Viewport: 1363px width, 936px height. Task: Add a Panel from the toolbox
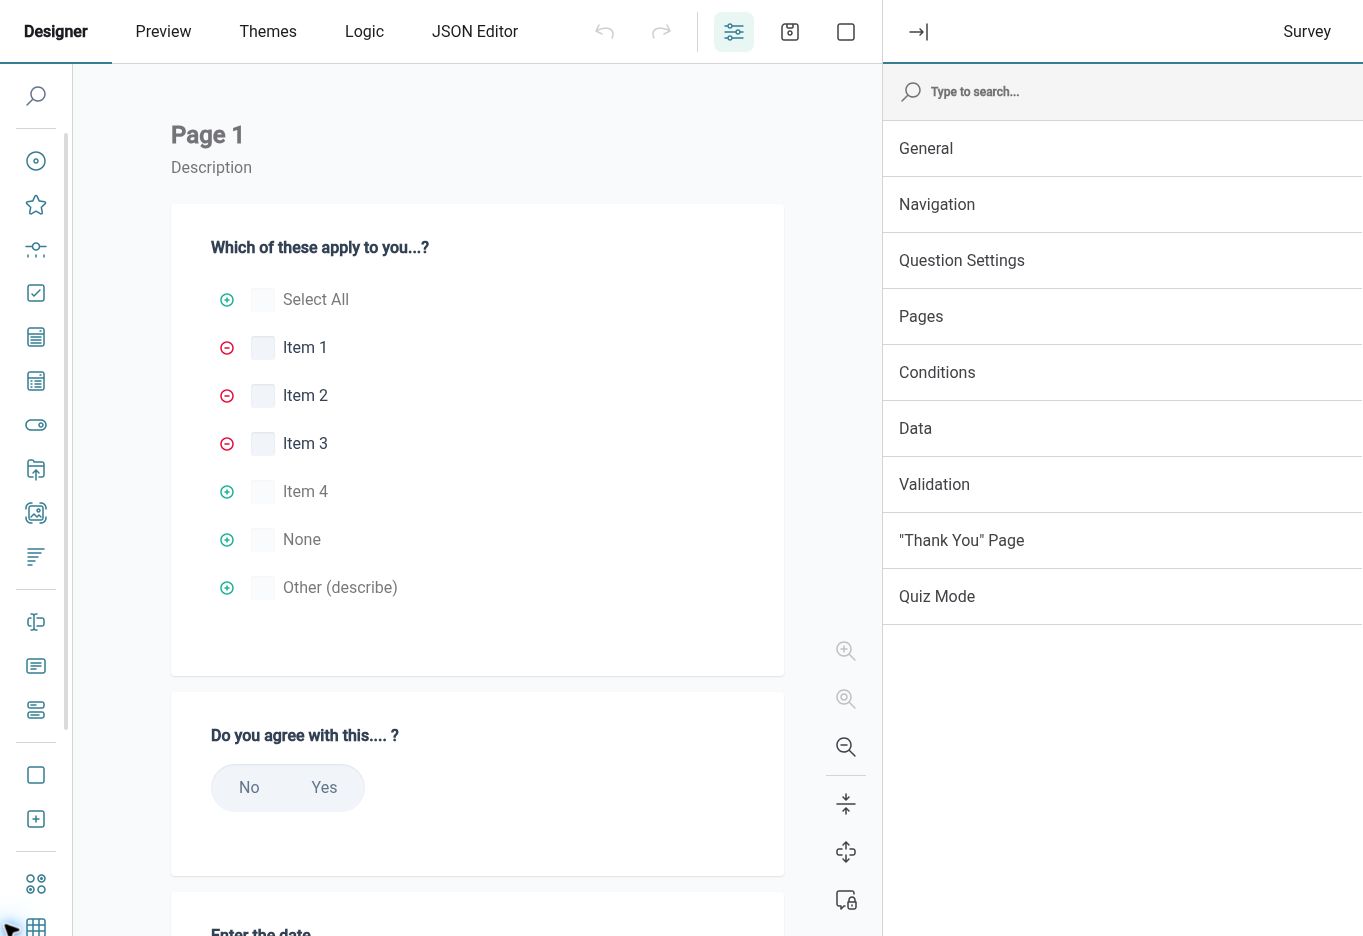(36, 775)
